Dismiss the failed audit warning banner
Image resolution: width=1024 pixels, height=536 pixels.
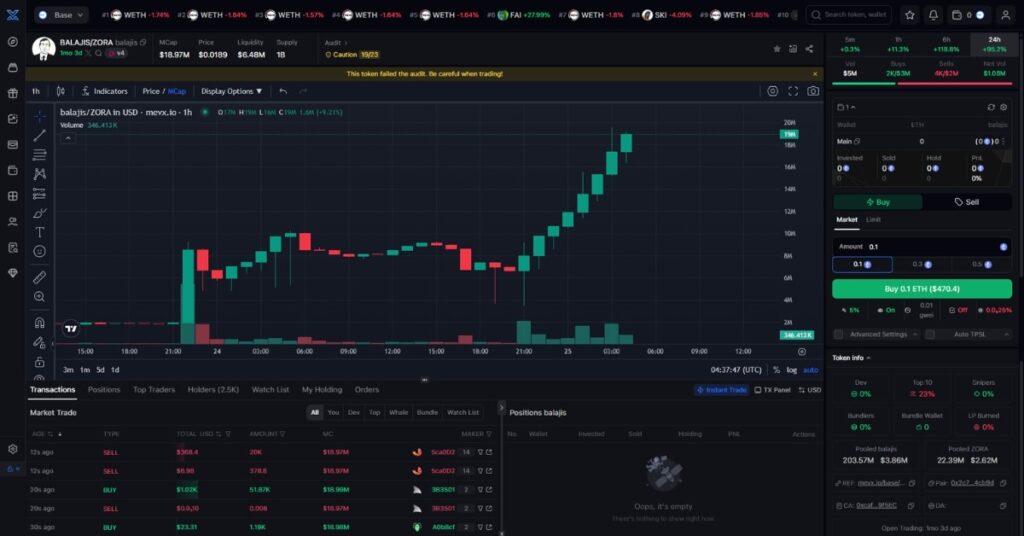(x=814, y=74)
